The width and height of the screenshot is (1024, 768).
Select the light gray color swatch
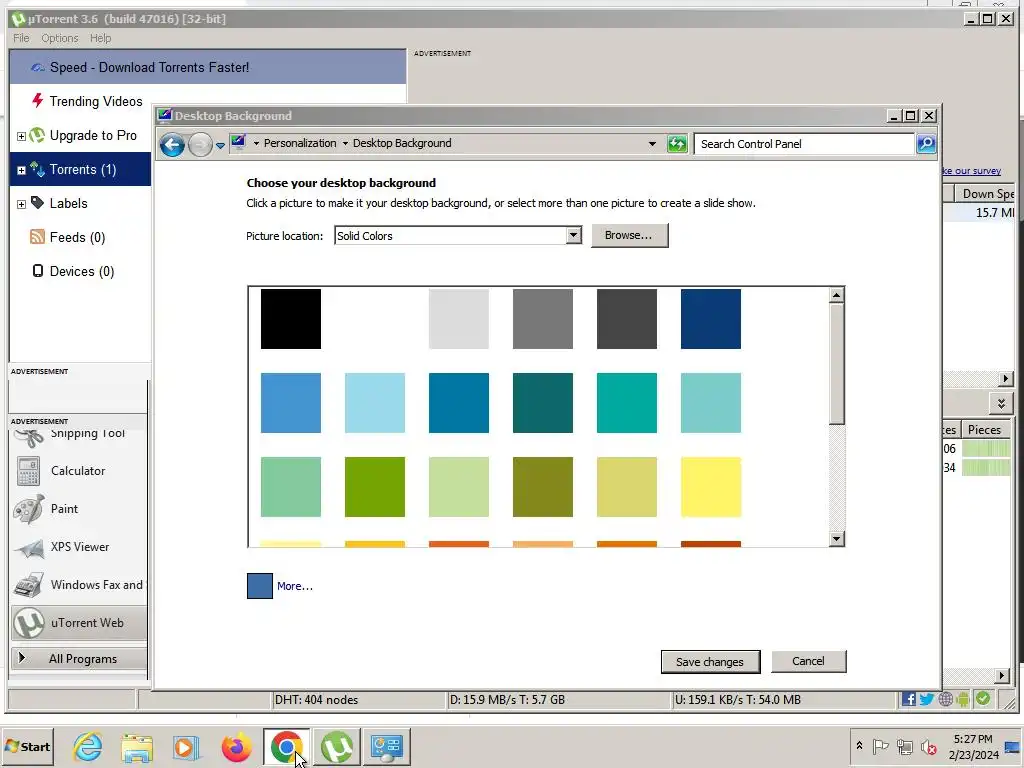pos(458,319)
